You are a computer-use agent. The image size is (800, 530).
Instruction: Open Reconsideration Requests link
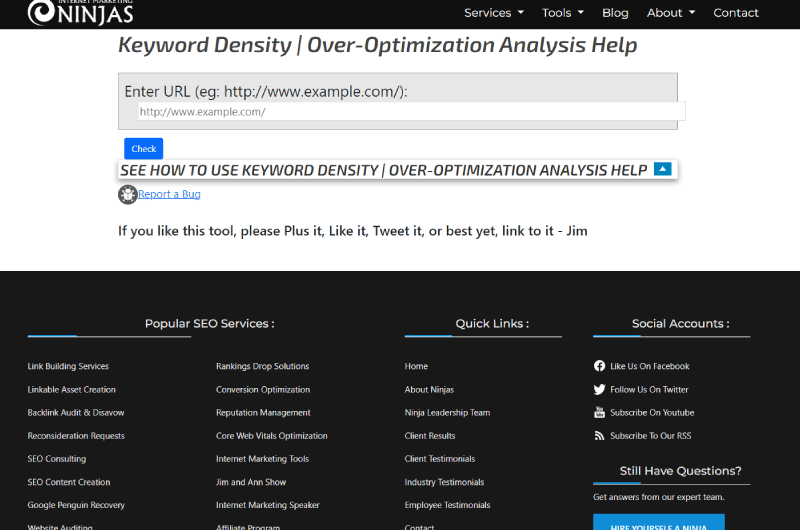coord(76,436)
